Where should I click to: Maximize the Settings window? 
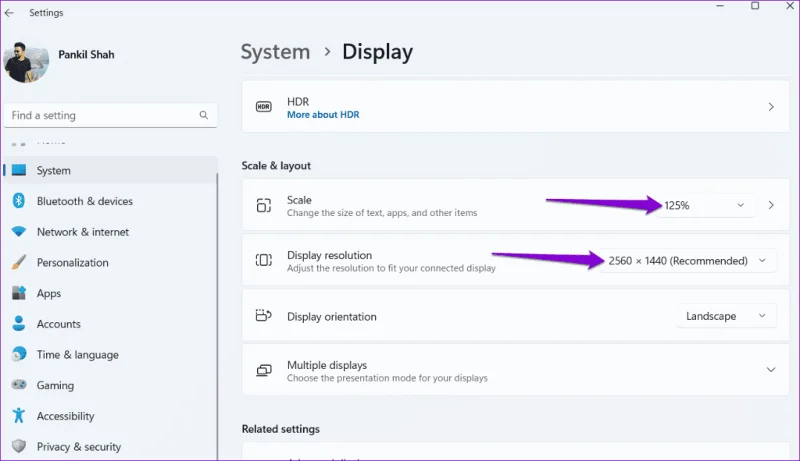pyautogui.click(x=755, y=6)
